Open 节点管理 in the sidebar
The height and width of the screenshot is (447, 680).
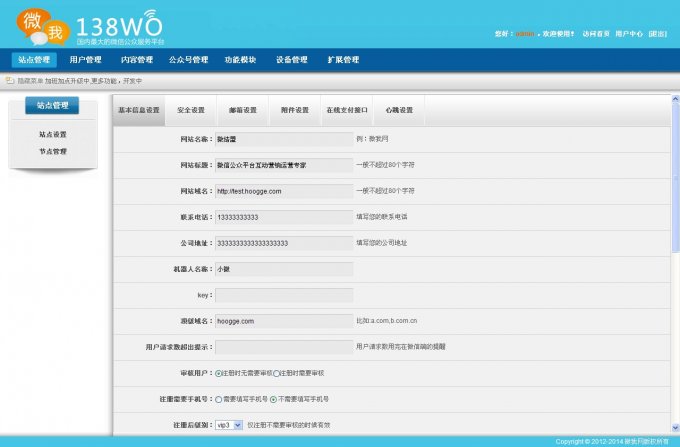coord(53,151)
